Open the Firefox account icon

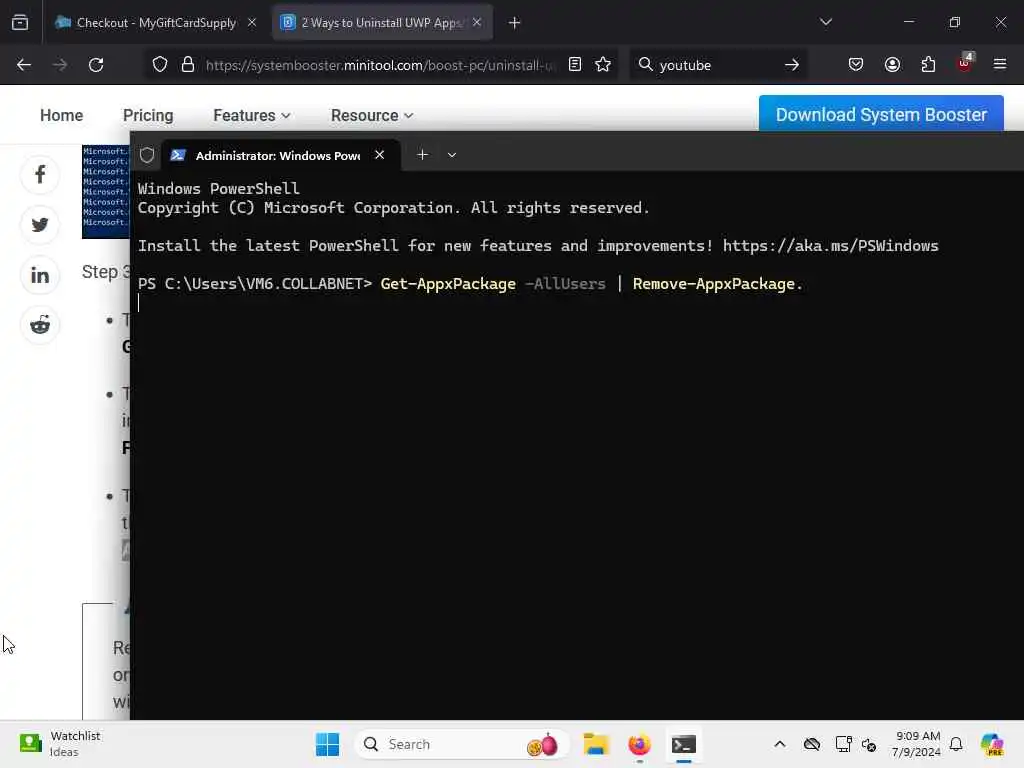[892, 64]
